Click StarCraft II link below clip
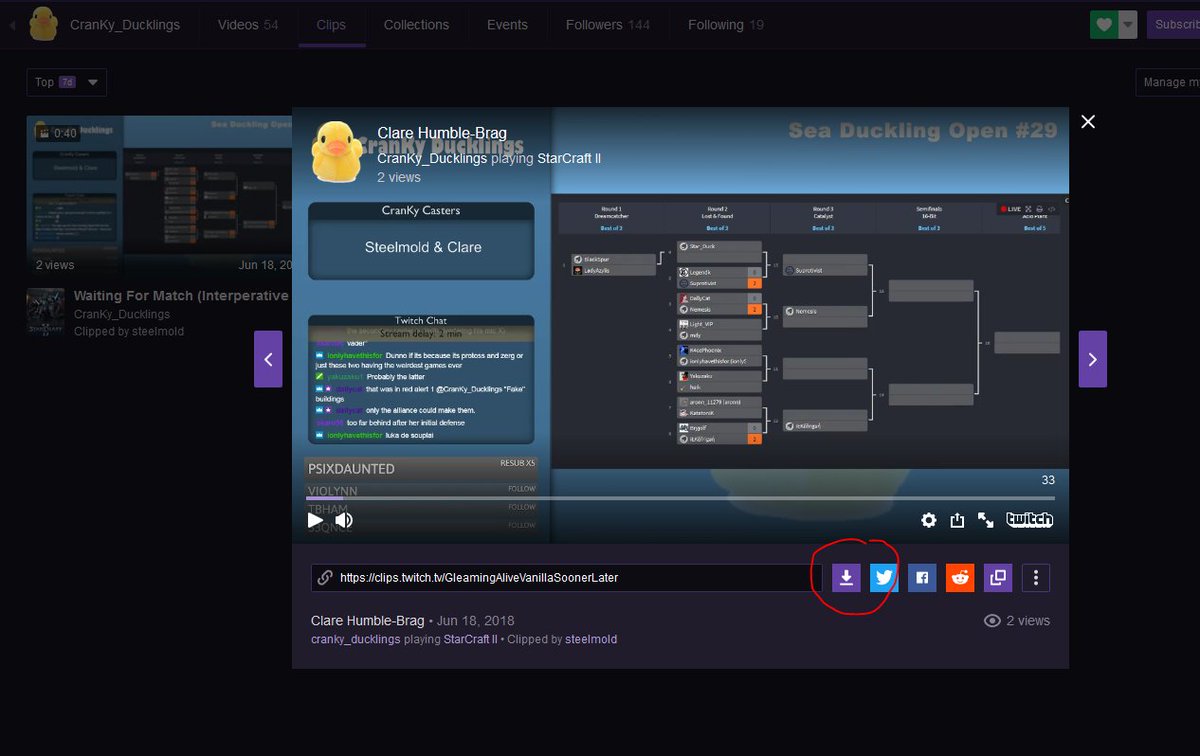 click(x=471, y=639)
